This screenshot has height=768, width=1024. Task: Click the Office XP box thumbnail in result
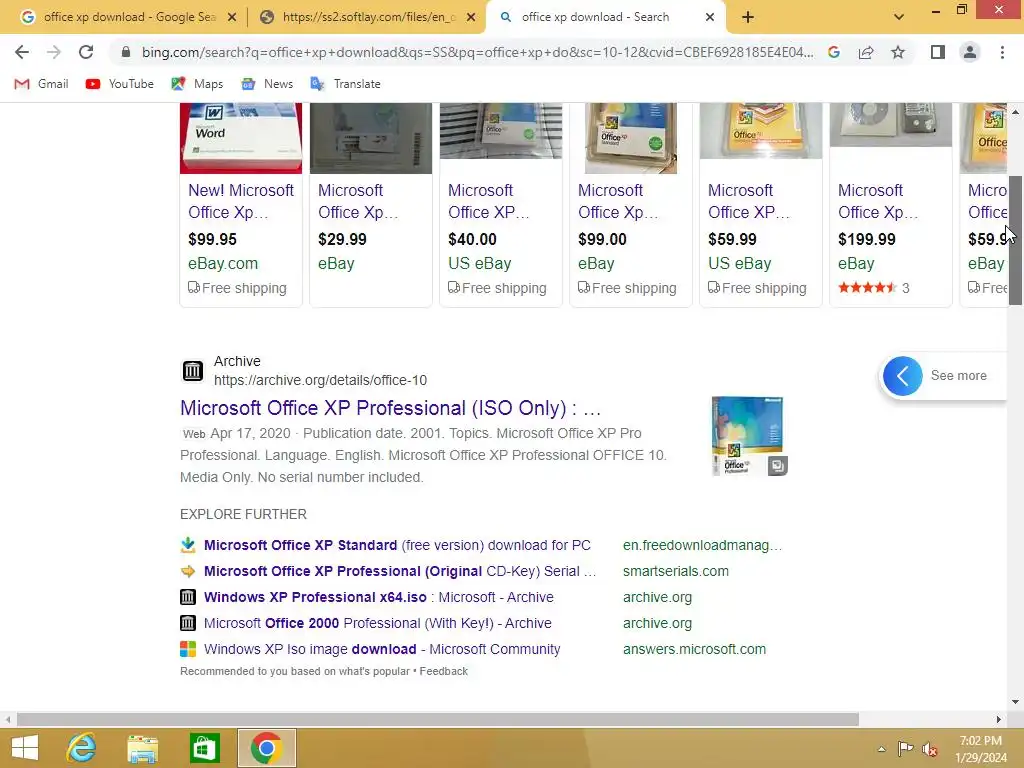coord(749,436)
